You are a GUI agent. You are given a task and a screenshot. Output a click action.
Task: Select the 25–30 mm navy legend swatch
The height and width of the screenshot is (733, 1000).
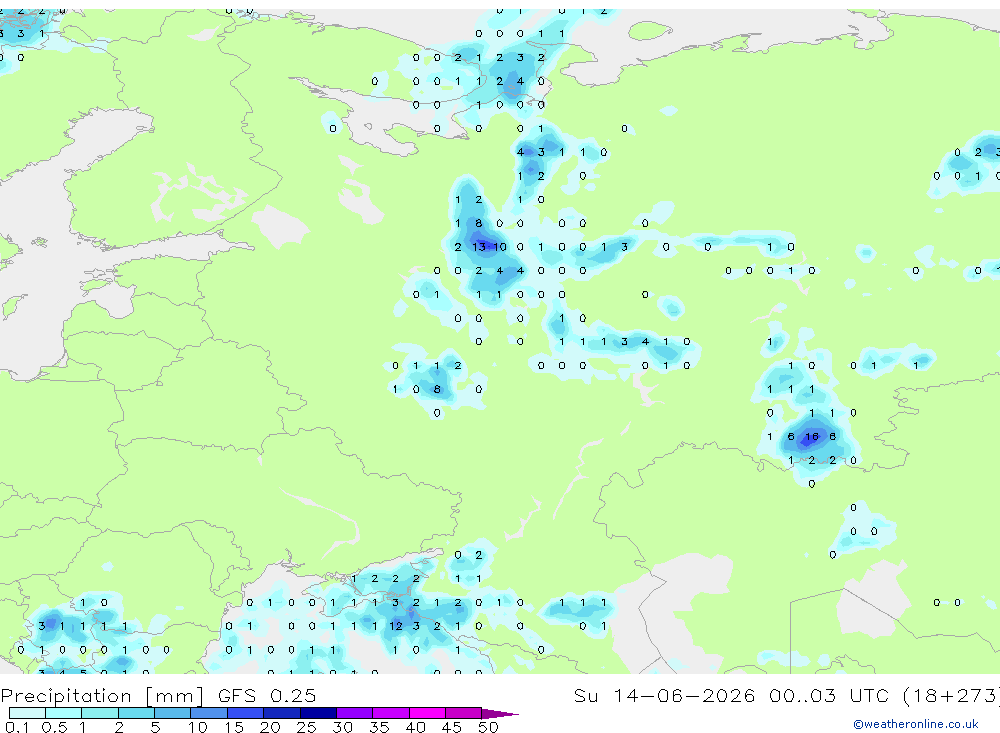318,713
